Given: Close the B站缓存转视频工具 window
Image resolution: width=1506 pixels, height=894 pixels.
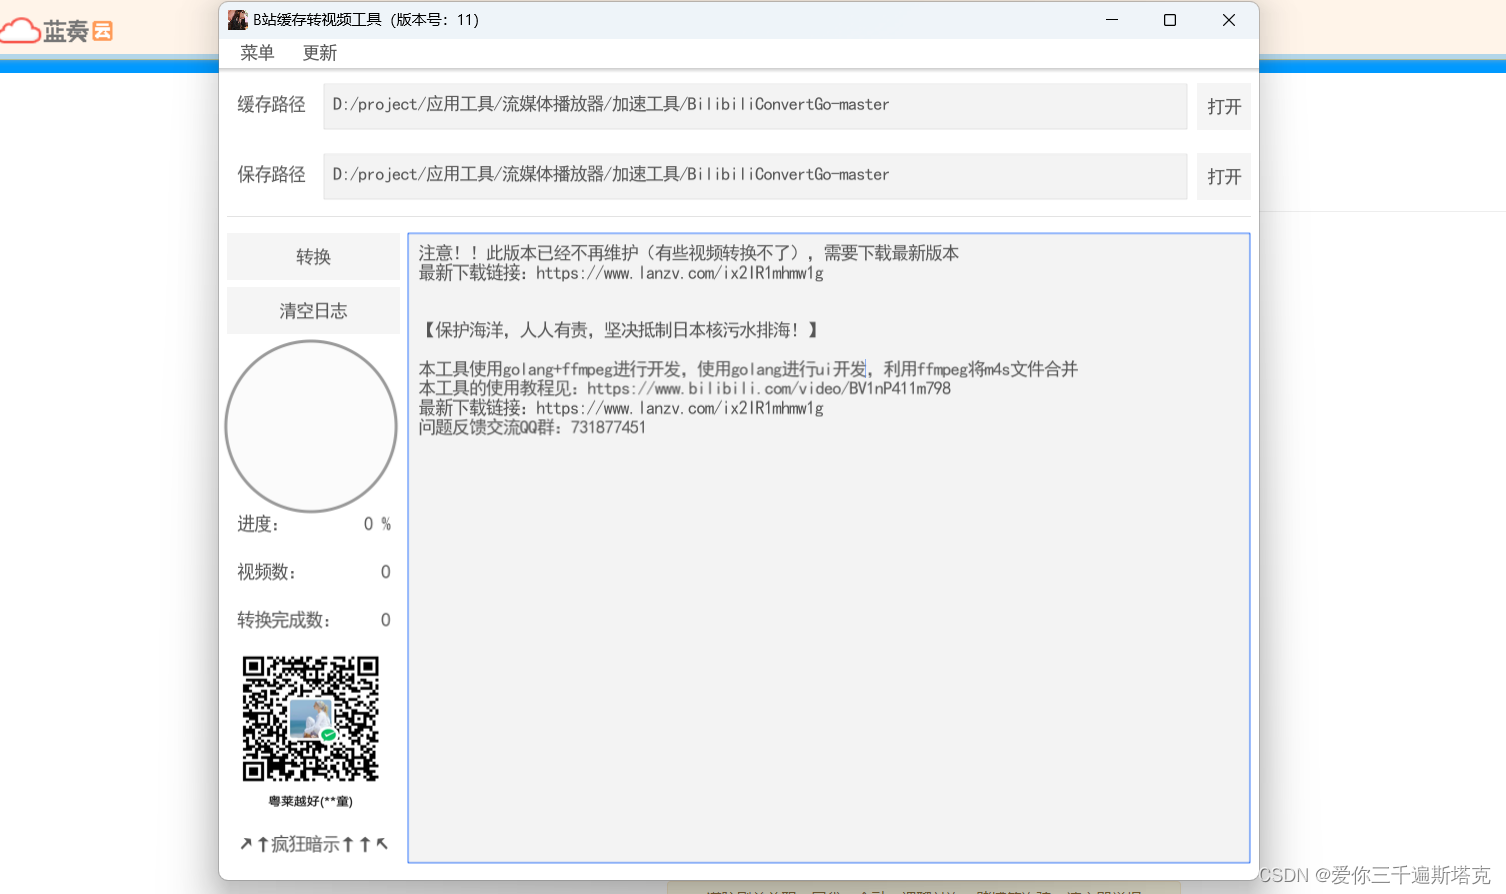Looking at the screenshot, I should pos(1229,20).
